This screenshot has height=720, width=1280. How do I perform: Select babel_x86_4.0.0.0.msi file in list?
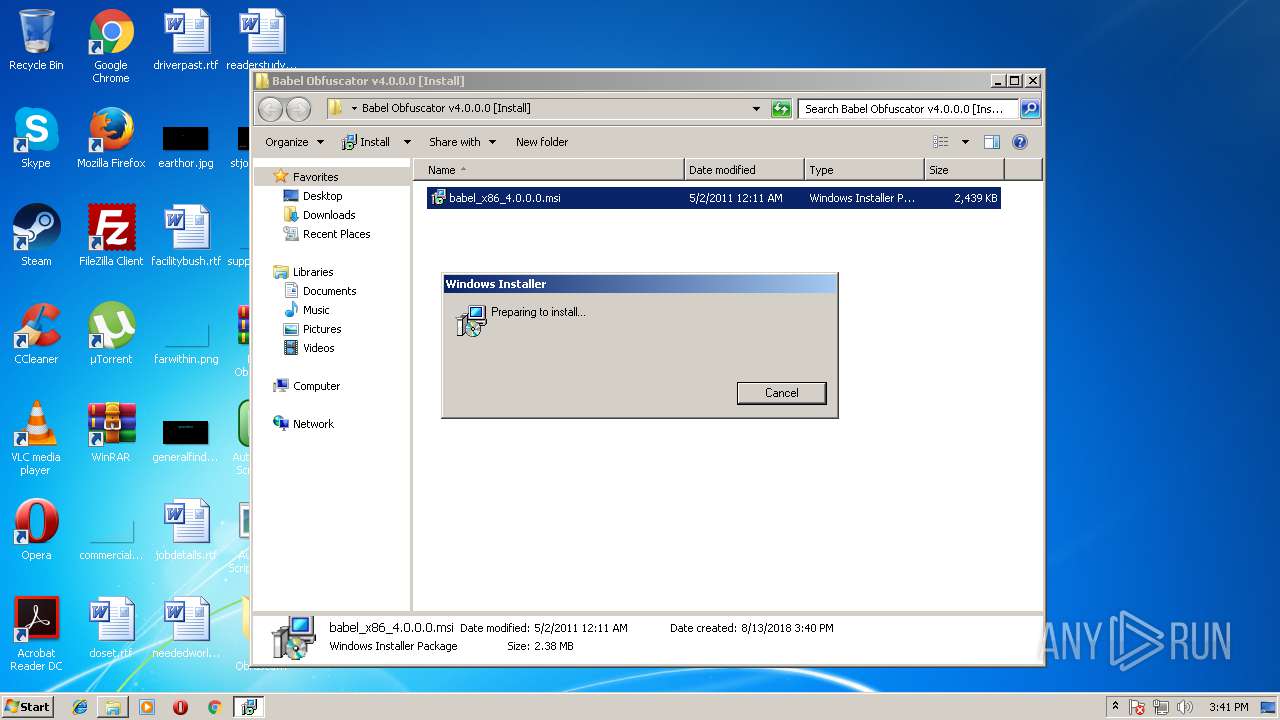713,198
